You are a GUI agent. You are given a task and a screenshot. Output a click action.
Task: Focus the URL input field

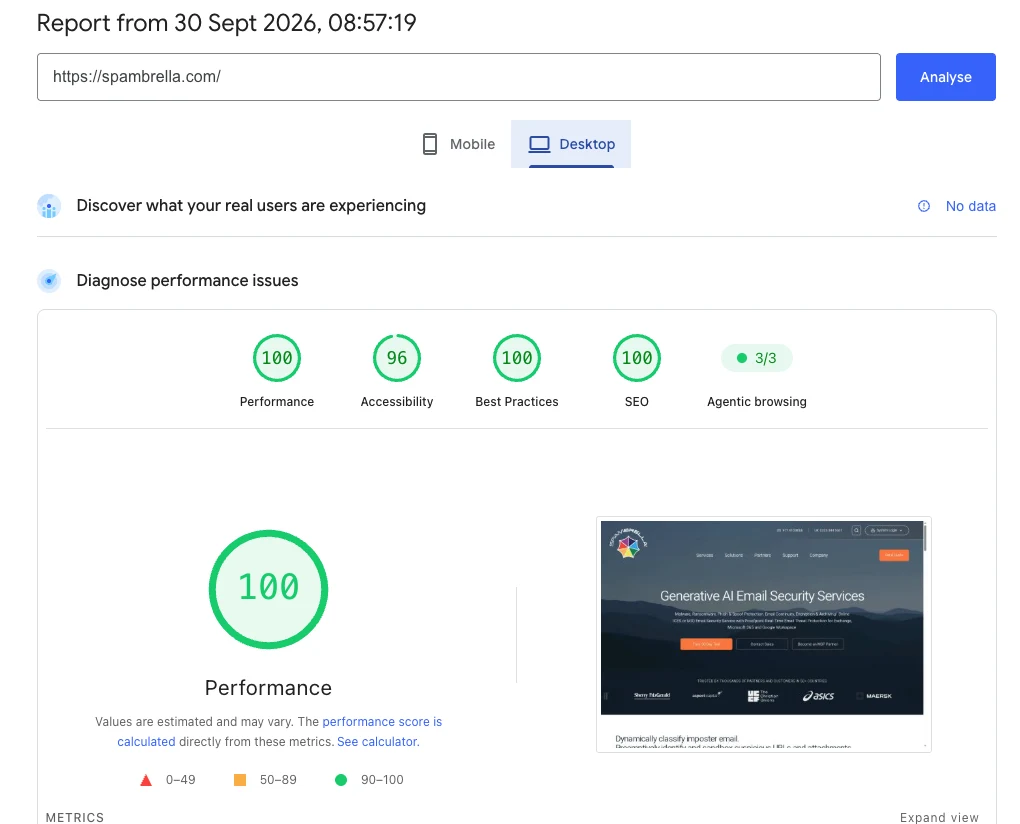point(459,77)
